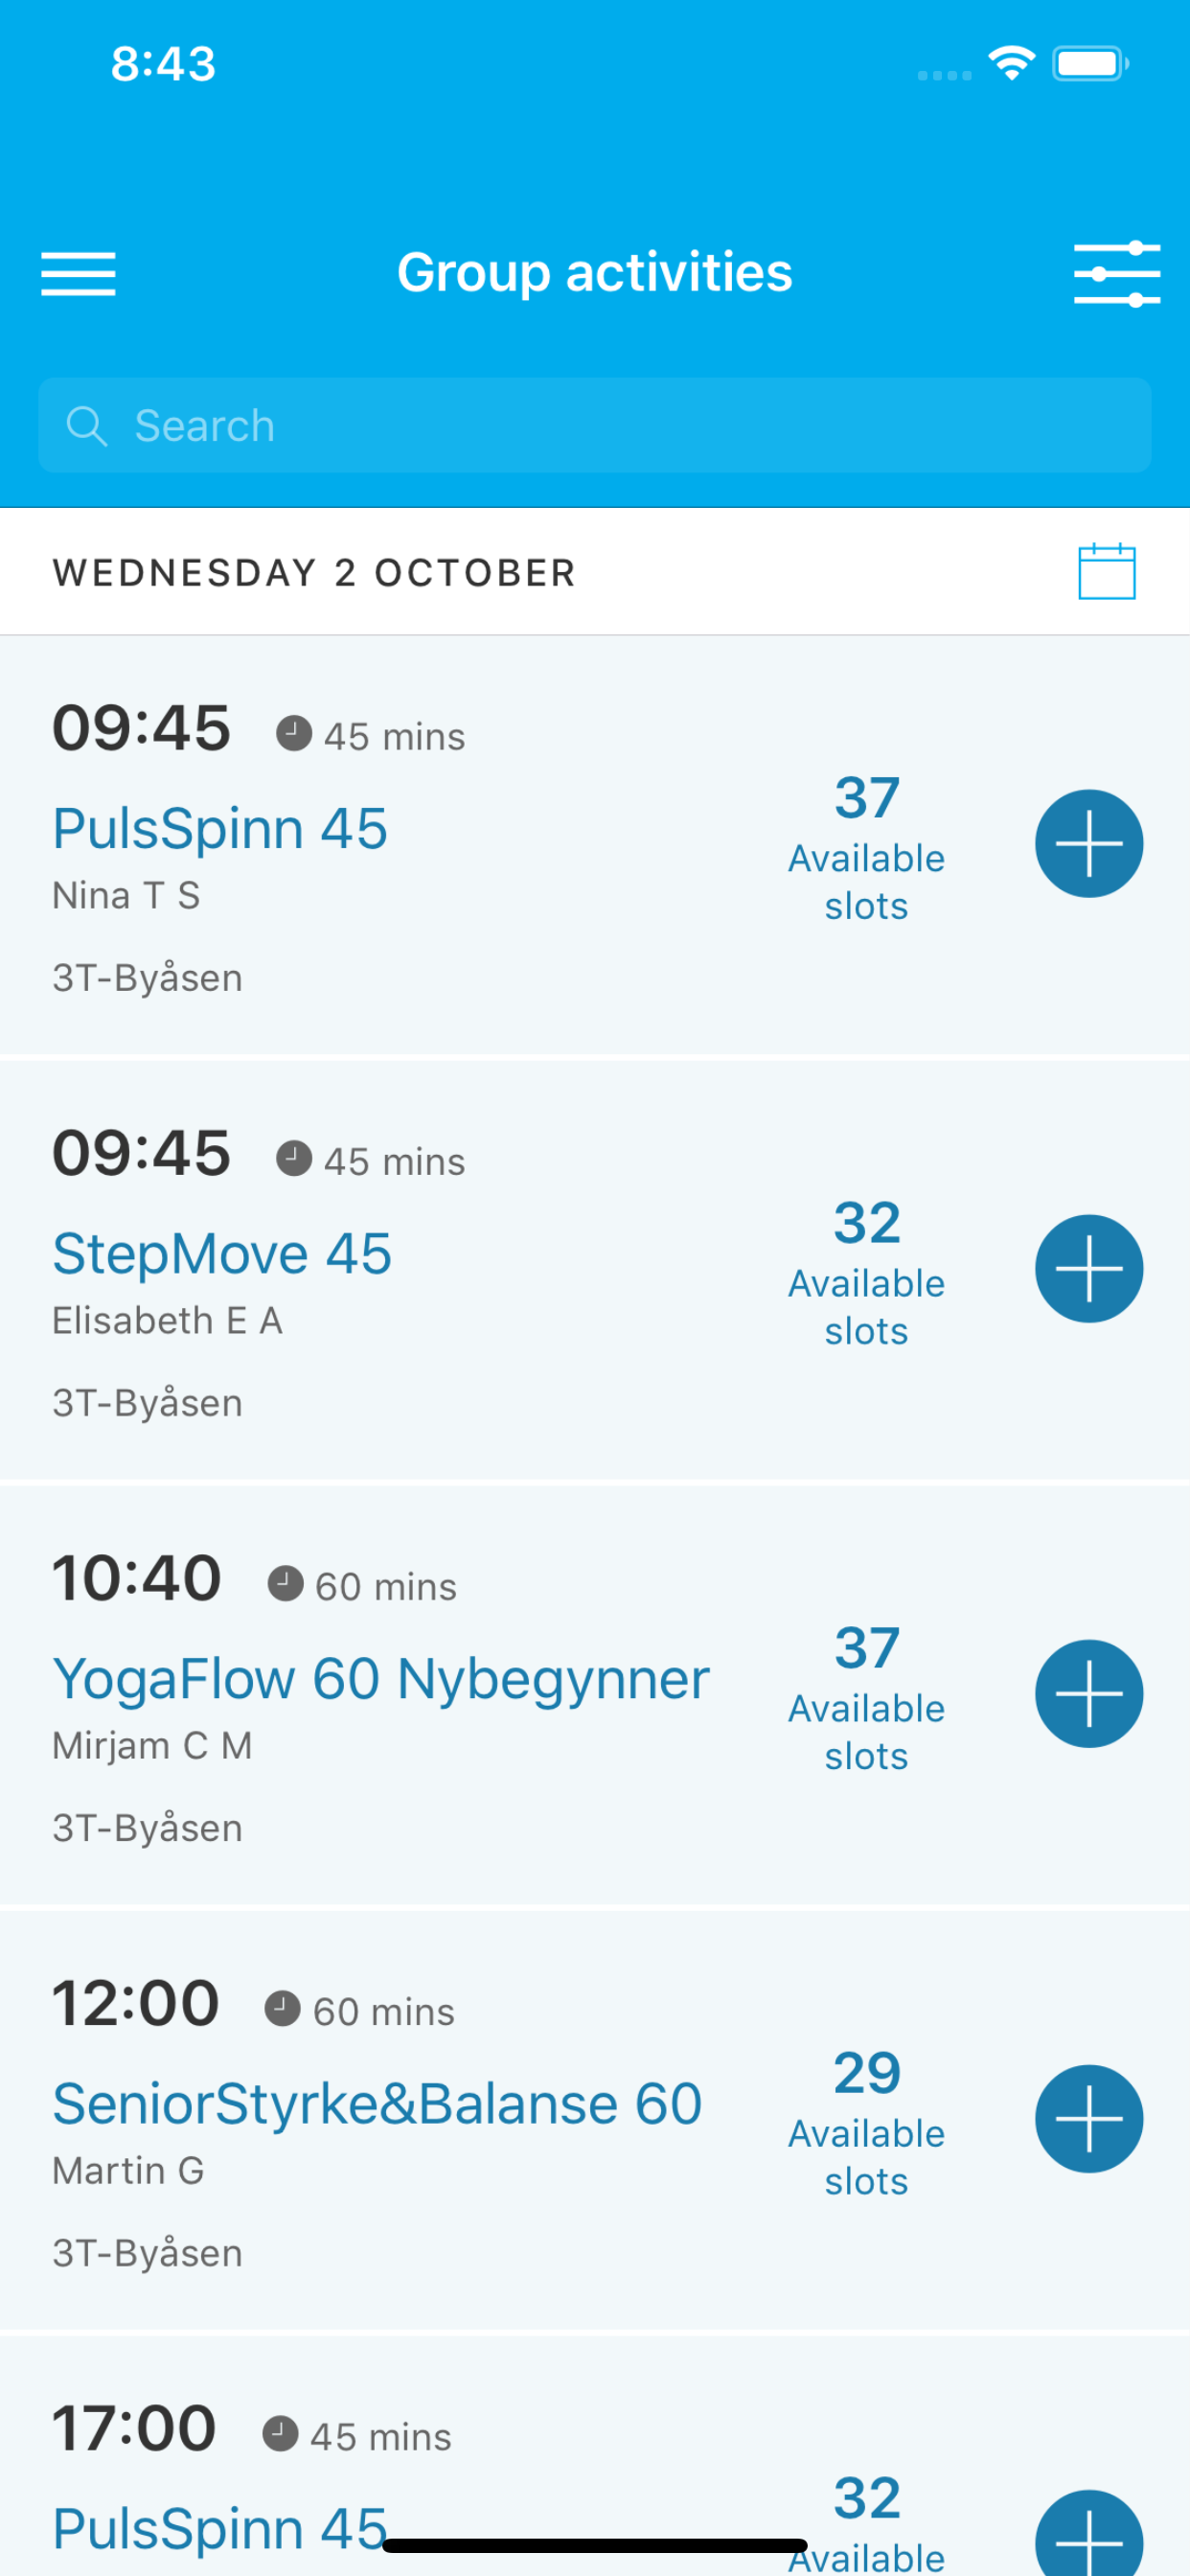Open StepMove 45 class details
The width and height of the screenshot is (1190, 2576).
(222, 1254)
